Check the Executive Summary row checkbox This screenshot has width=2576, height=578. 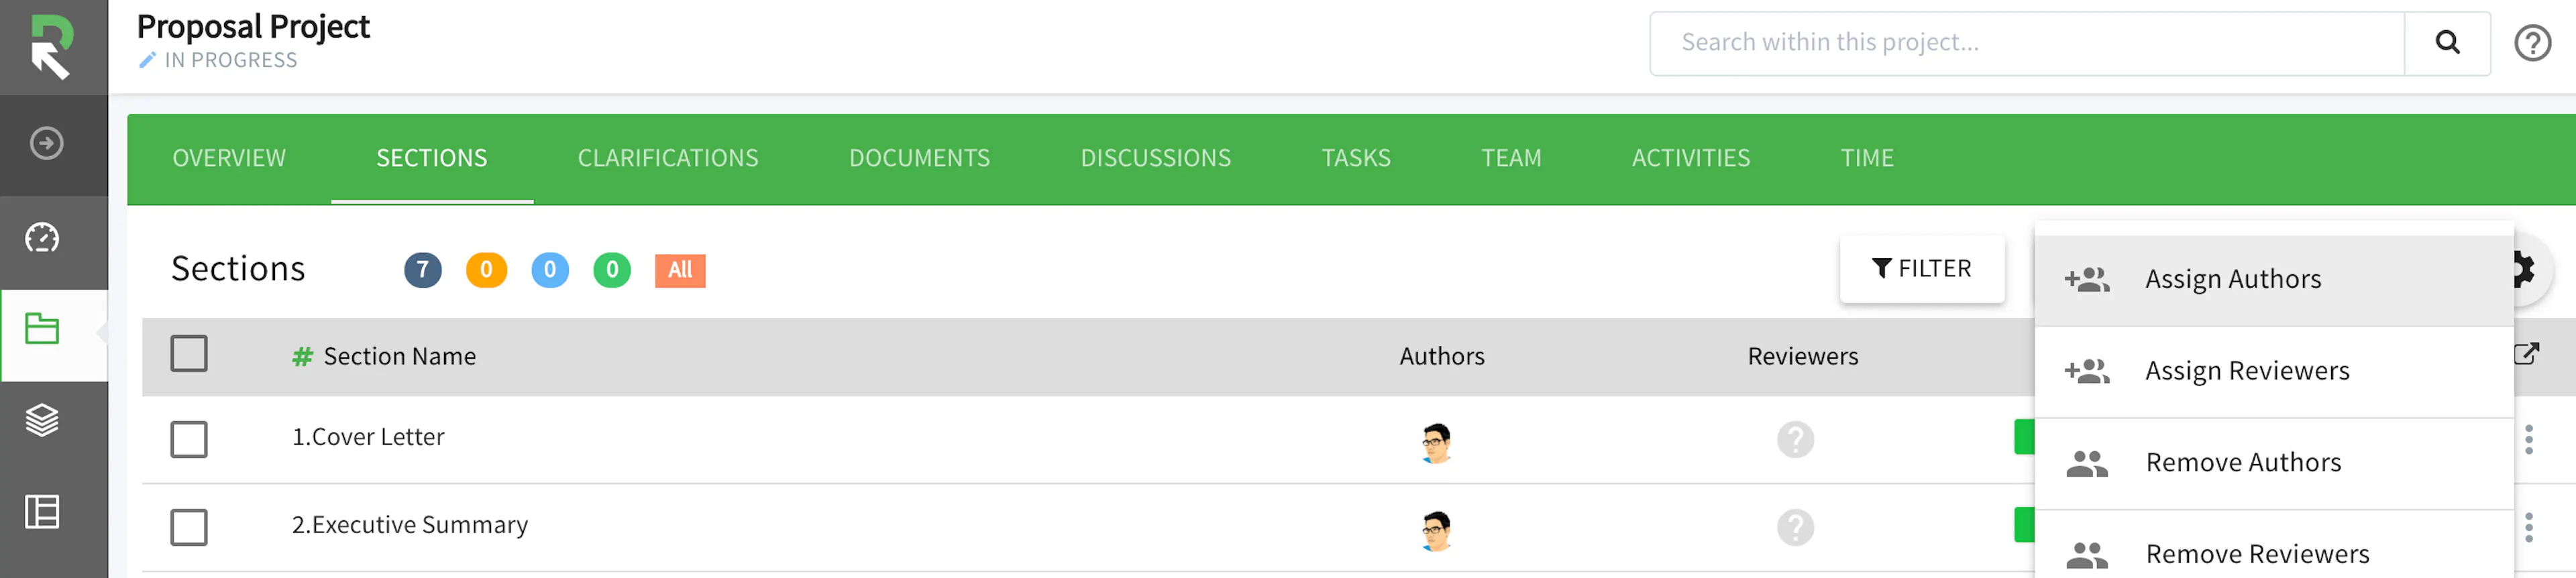click(189, 527)
